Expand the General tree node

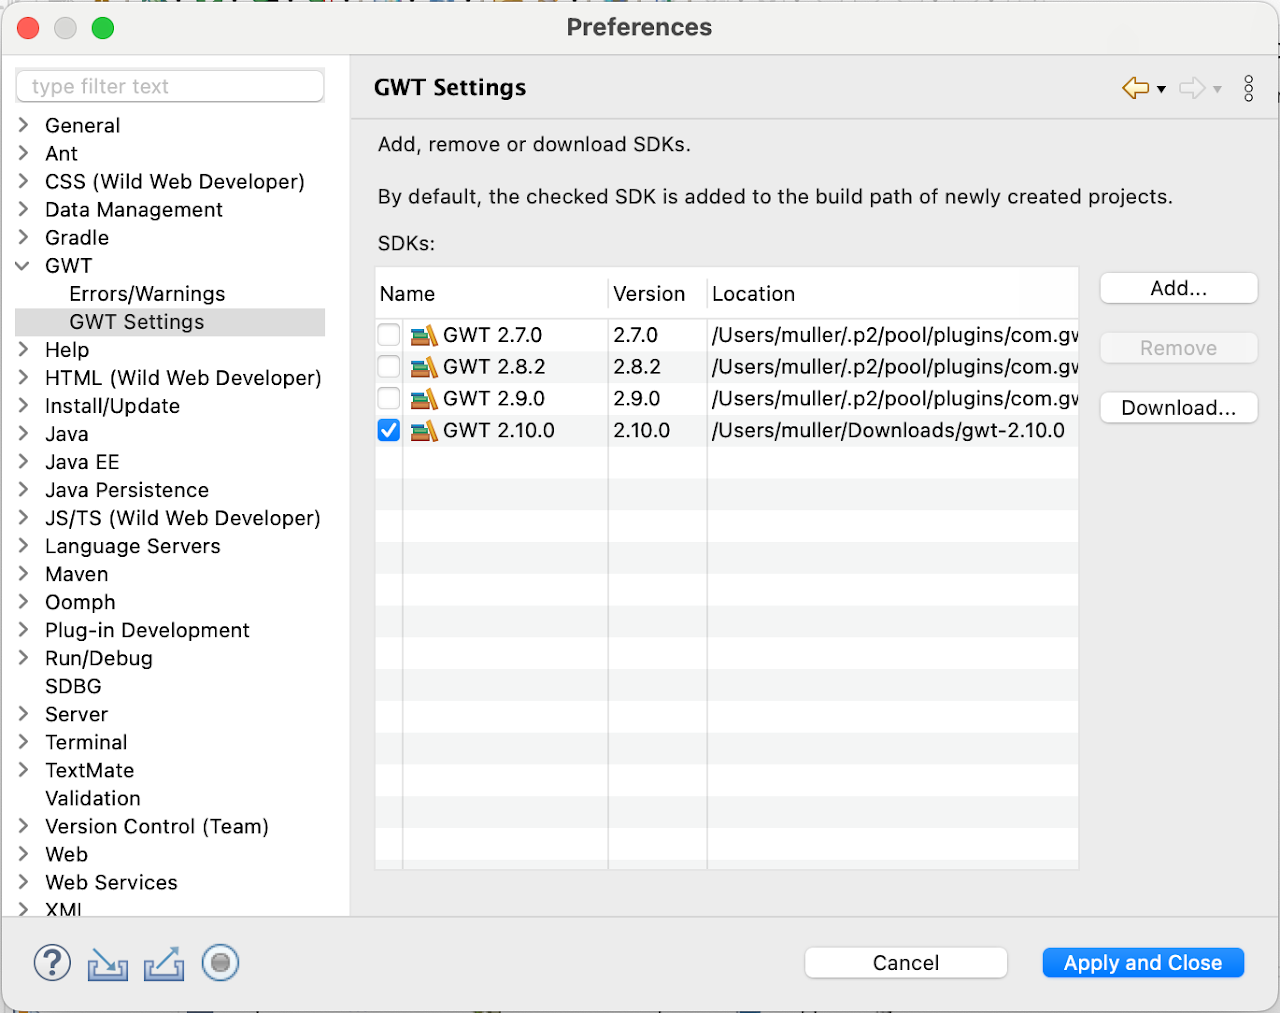tap(23, 125)
